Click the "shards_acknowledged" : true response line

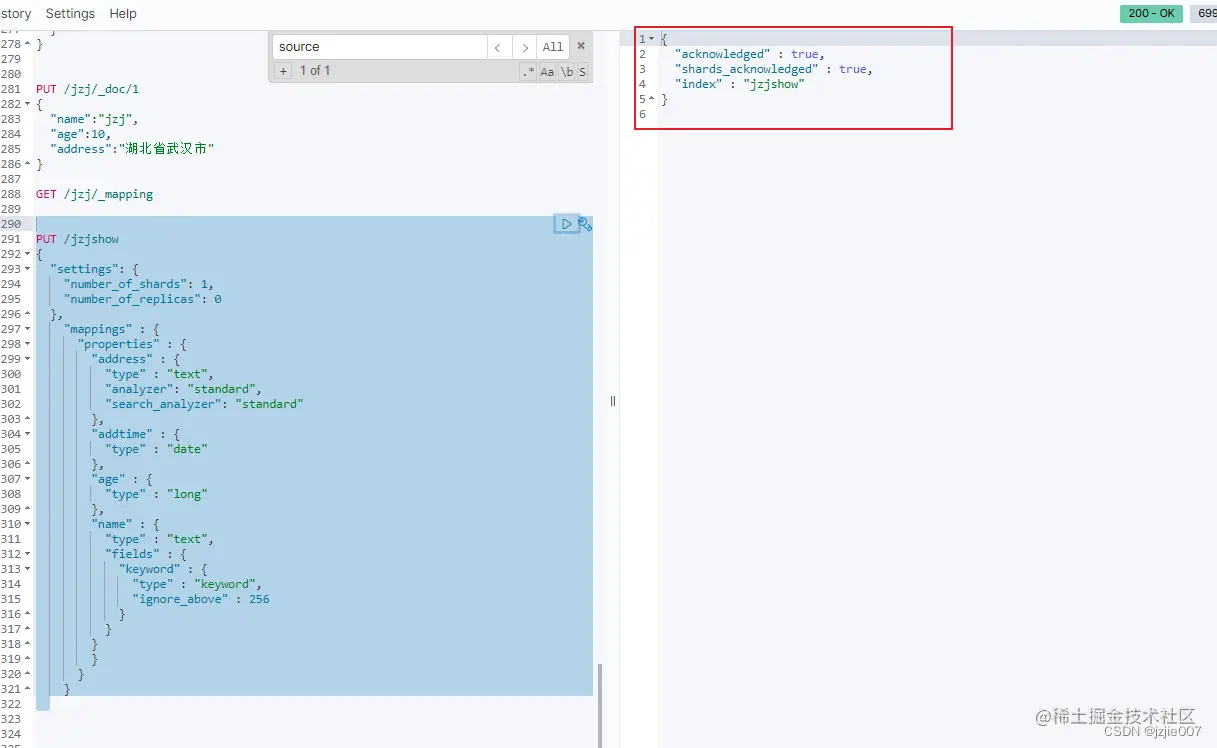tap(774, 69)
